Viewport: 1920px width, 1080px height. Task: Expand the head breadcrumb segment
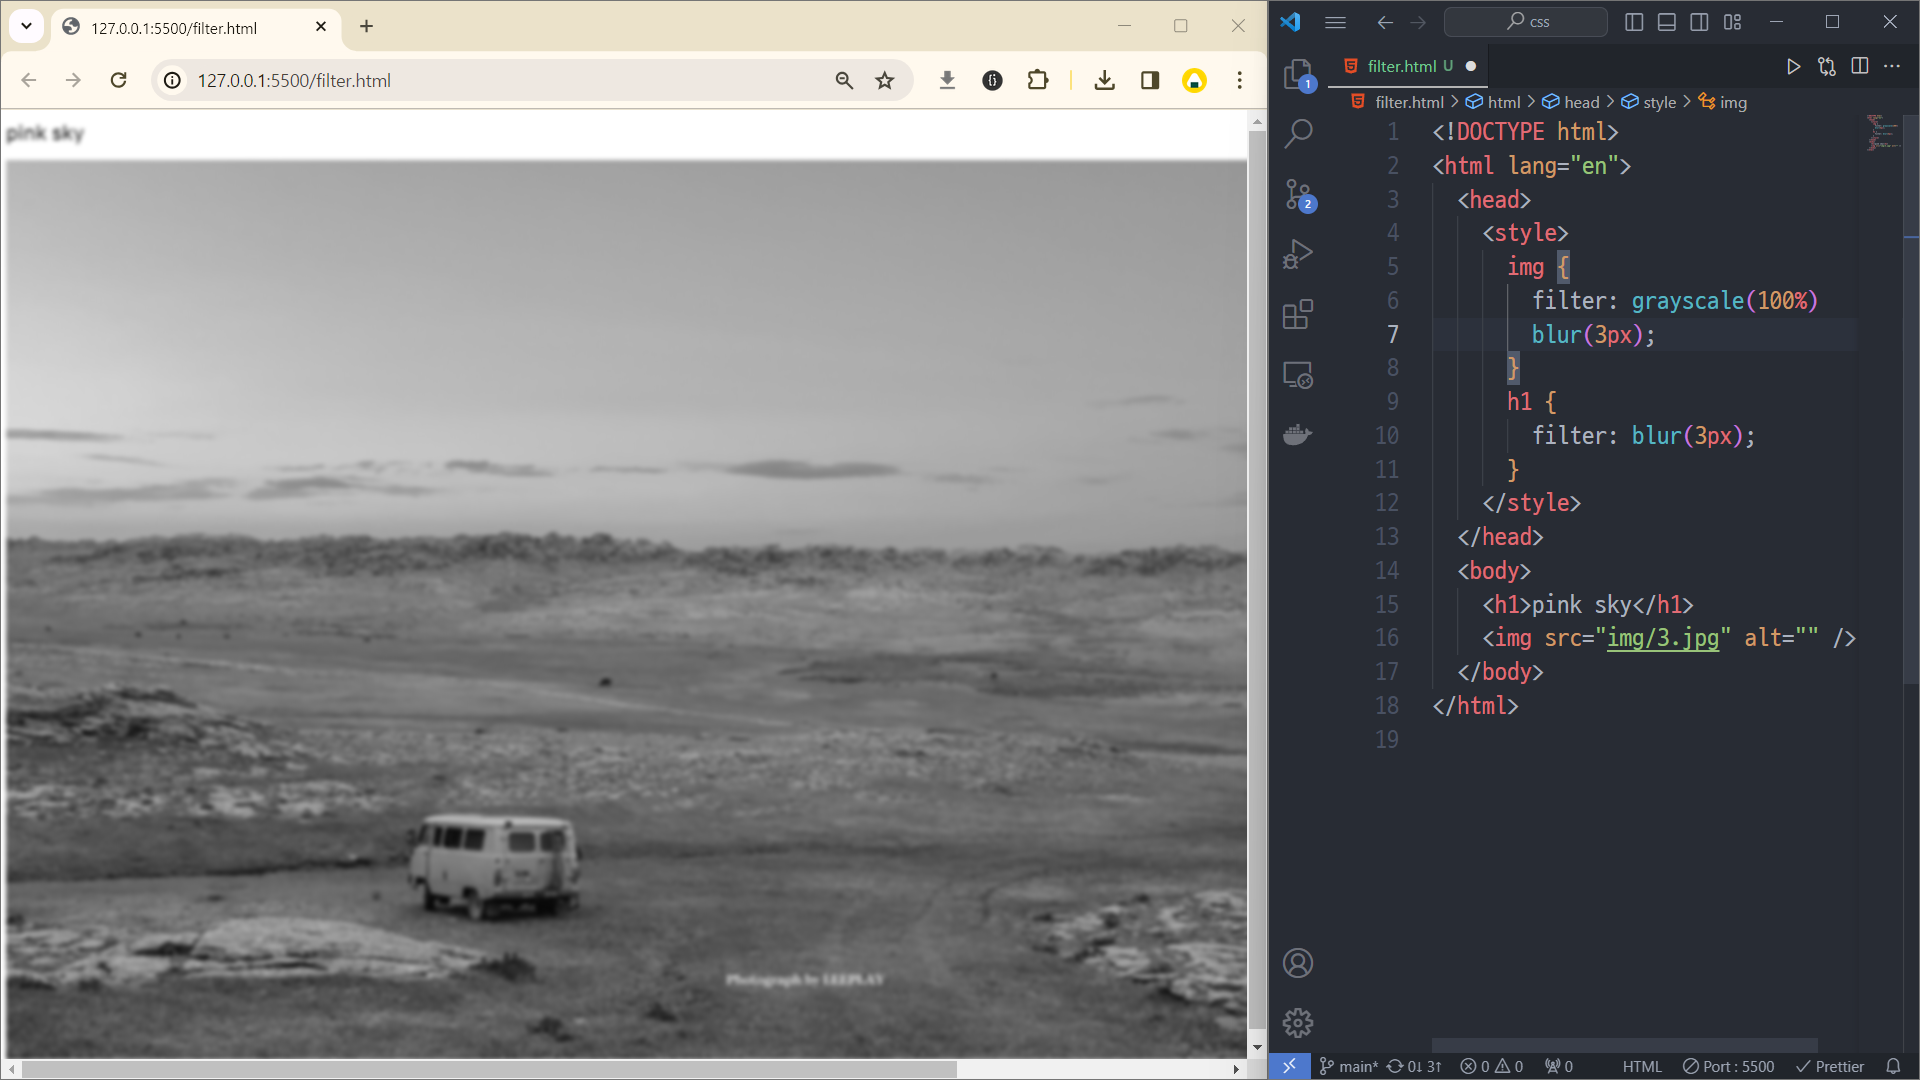click(1581, 102)
